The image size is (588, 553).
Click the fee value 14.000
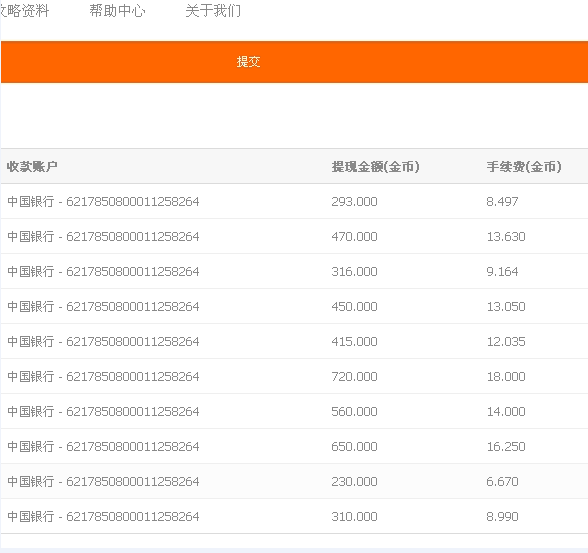506,411
